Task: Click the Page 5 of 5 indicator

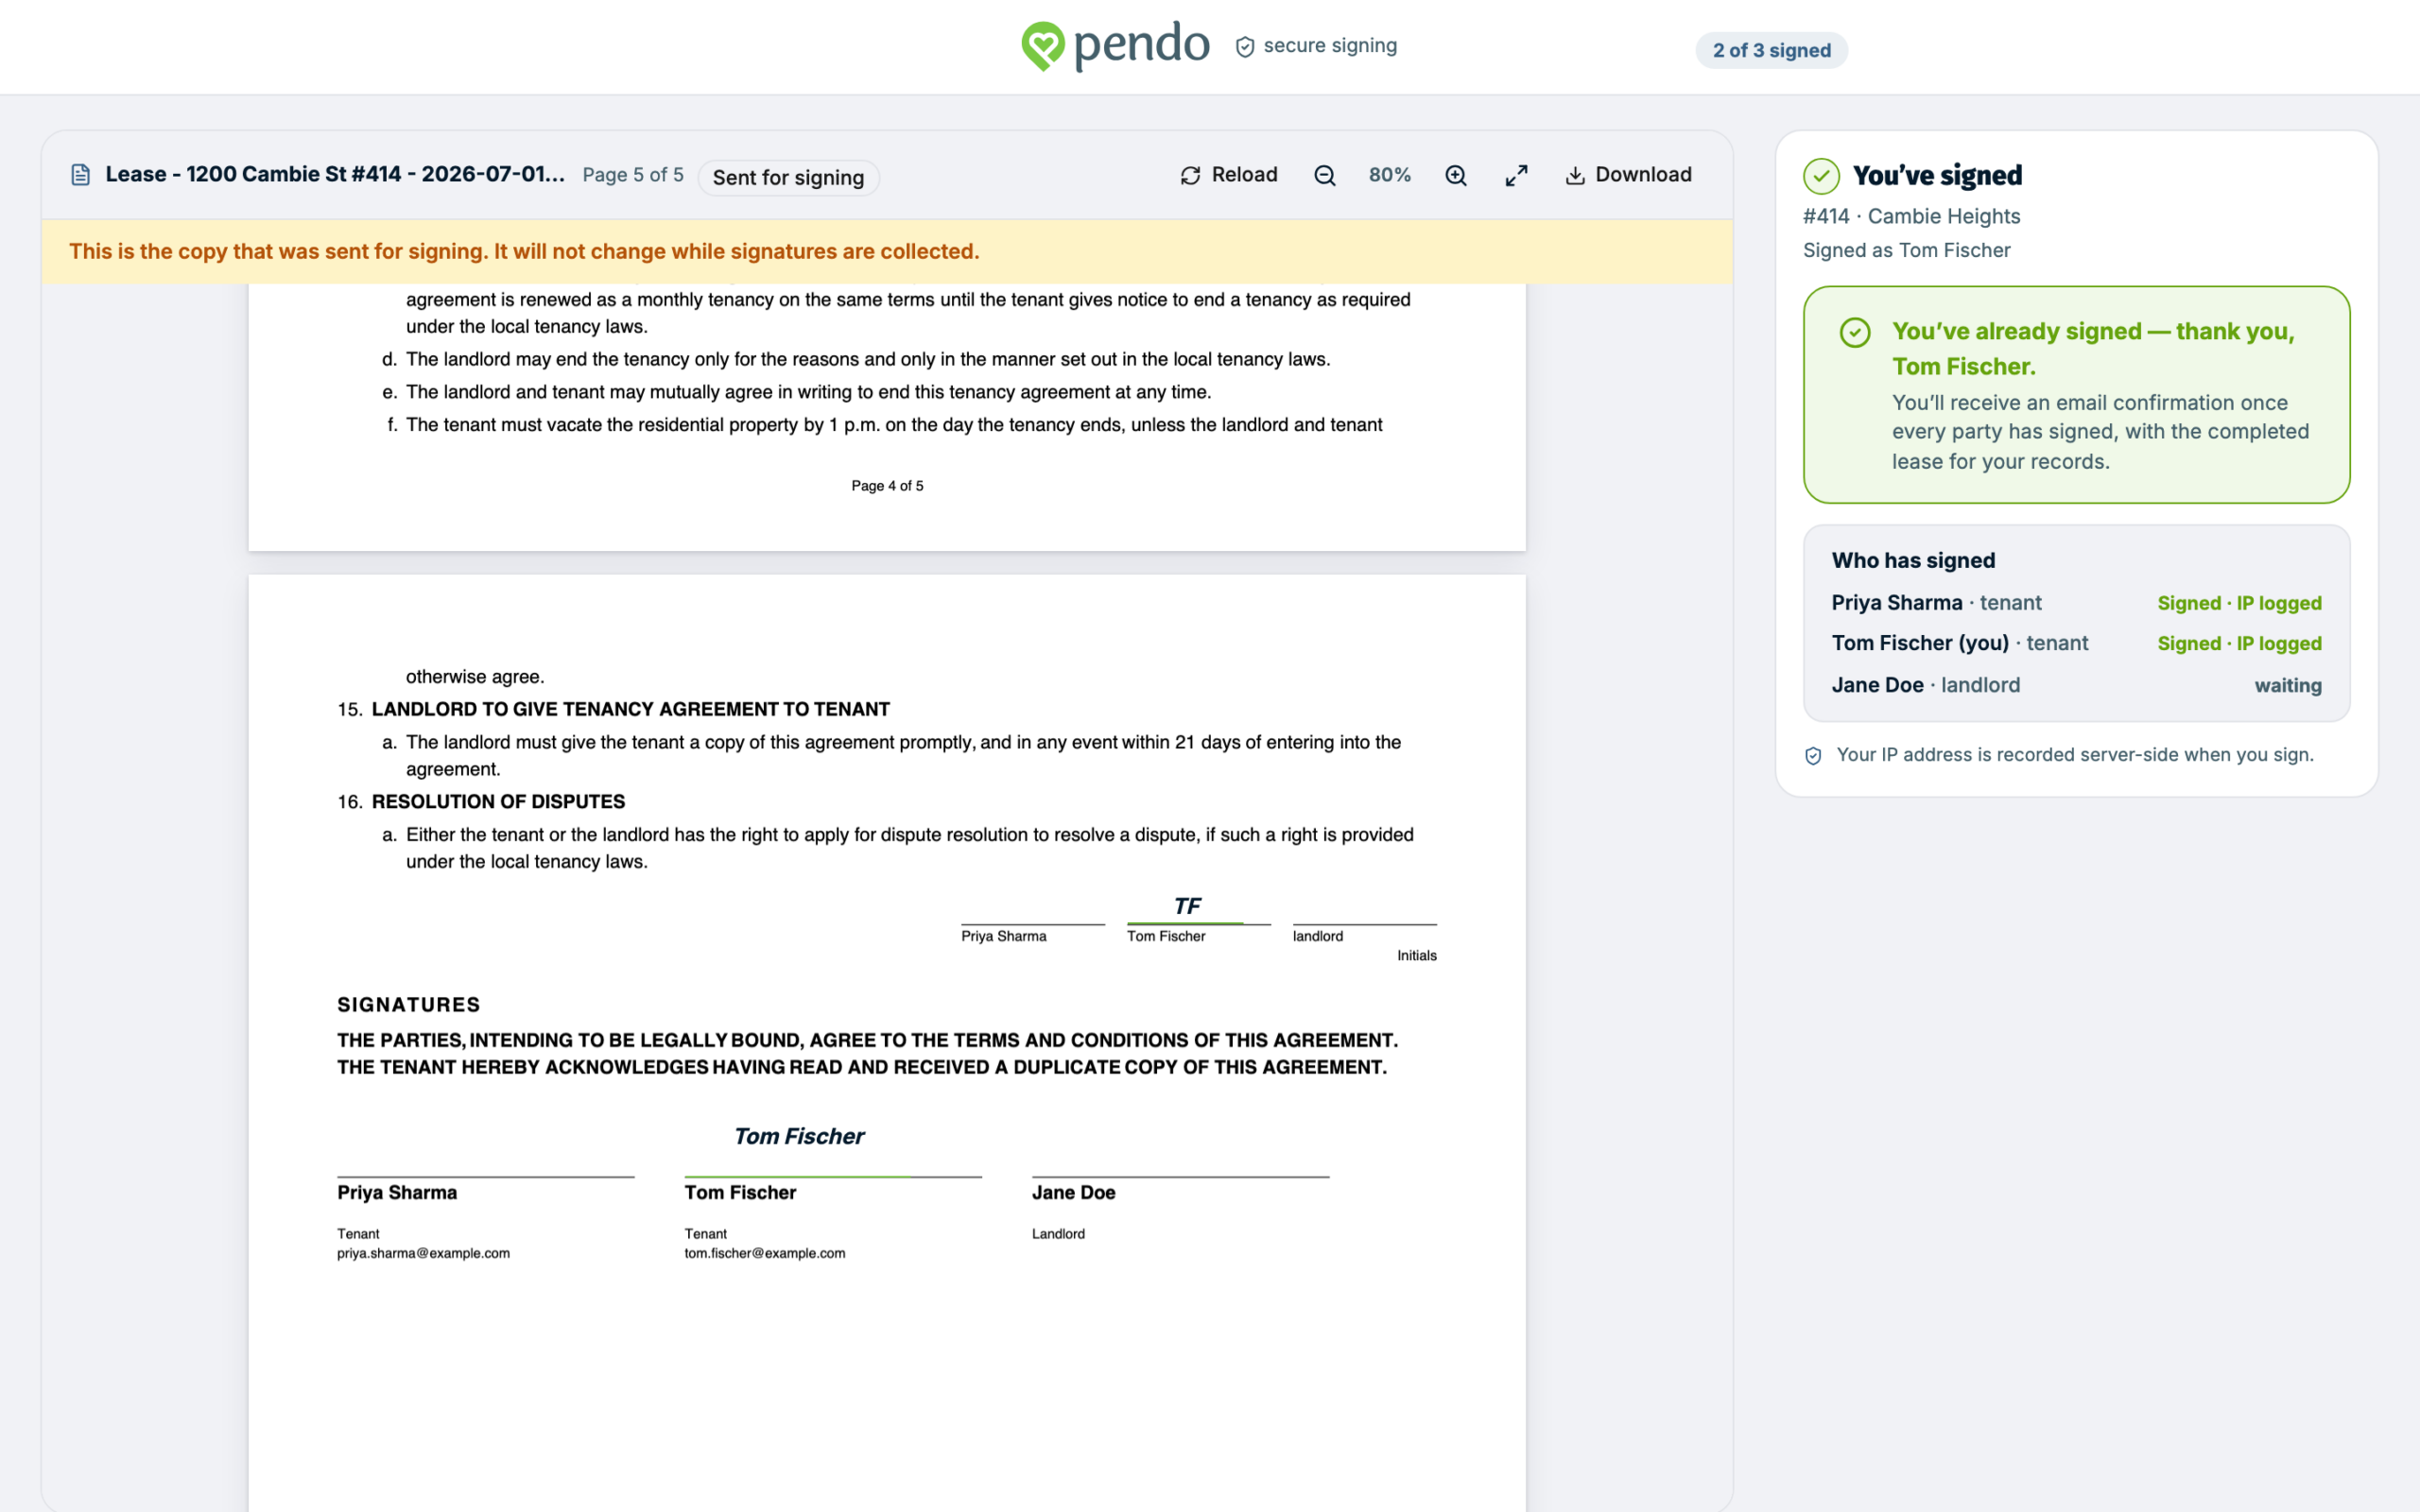Action: coord(633,175)
